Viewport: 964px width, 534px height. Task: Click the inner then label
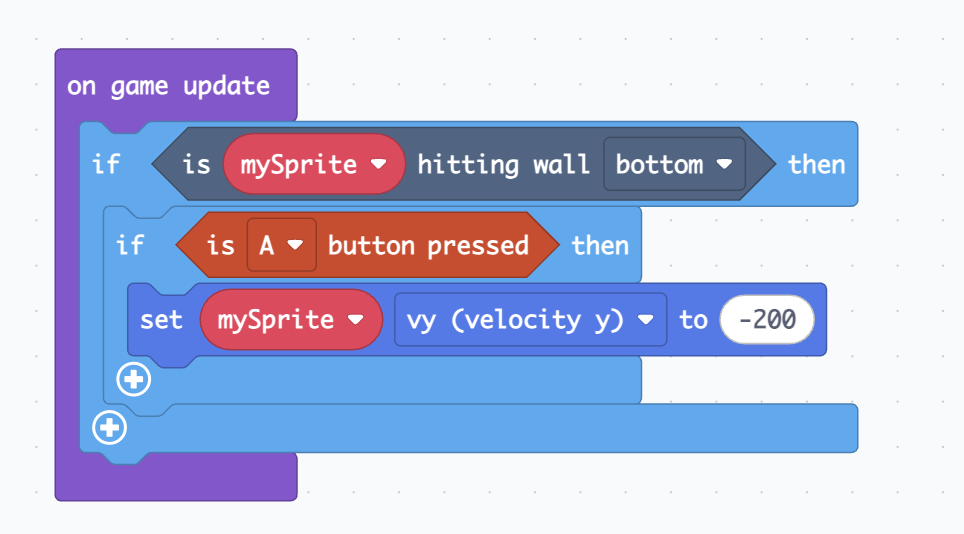pos(600,245)
